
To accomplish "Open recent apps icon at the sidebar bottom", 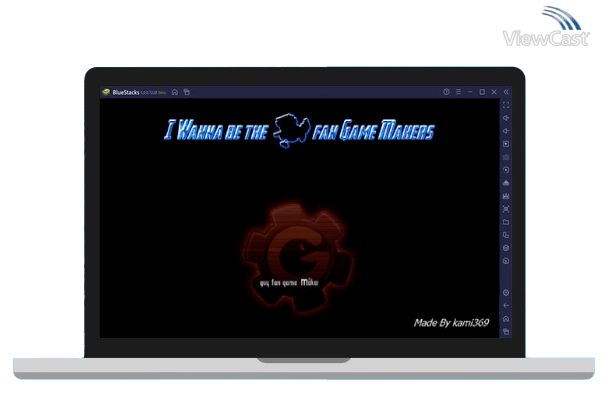I will 506,331.
